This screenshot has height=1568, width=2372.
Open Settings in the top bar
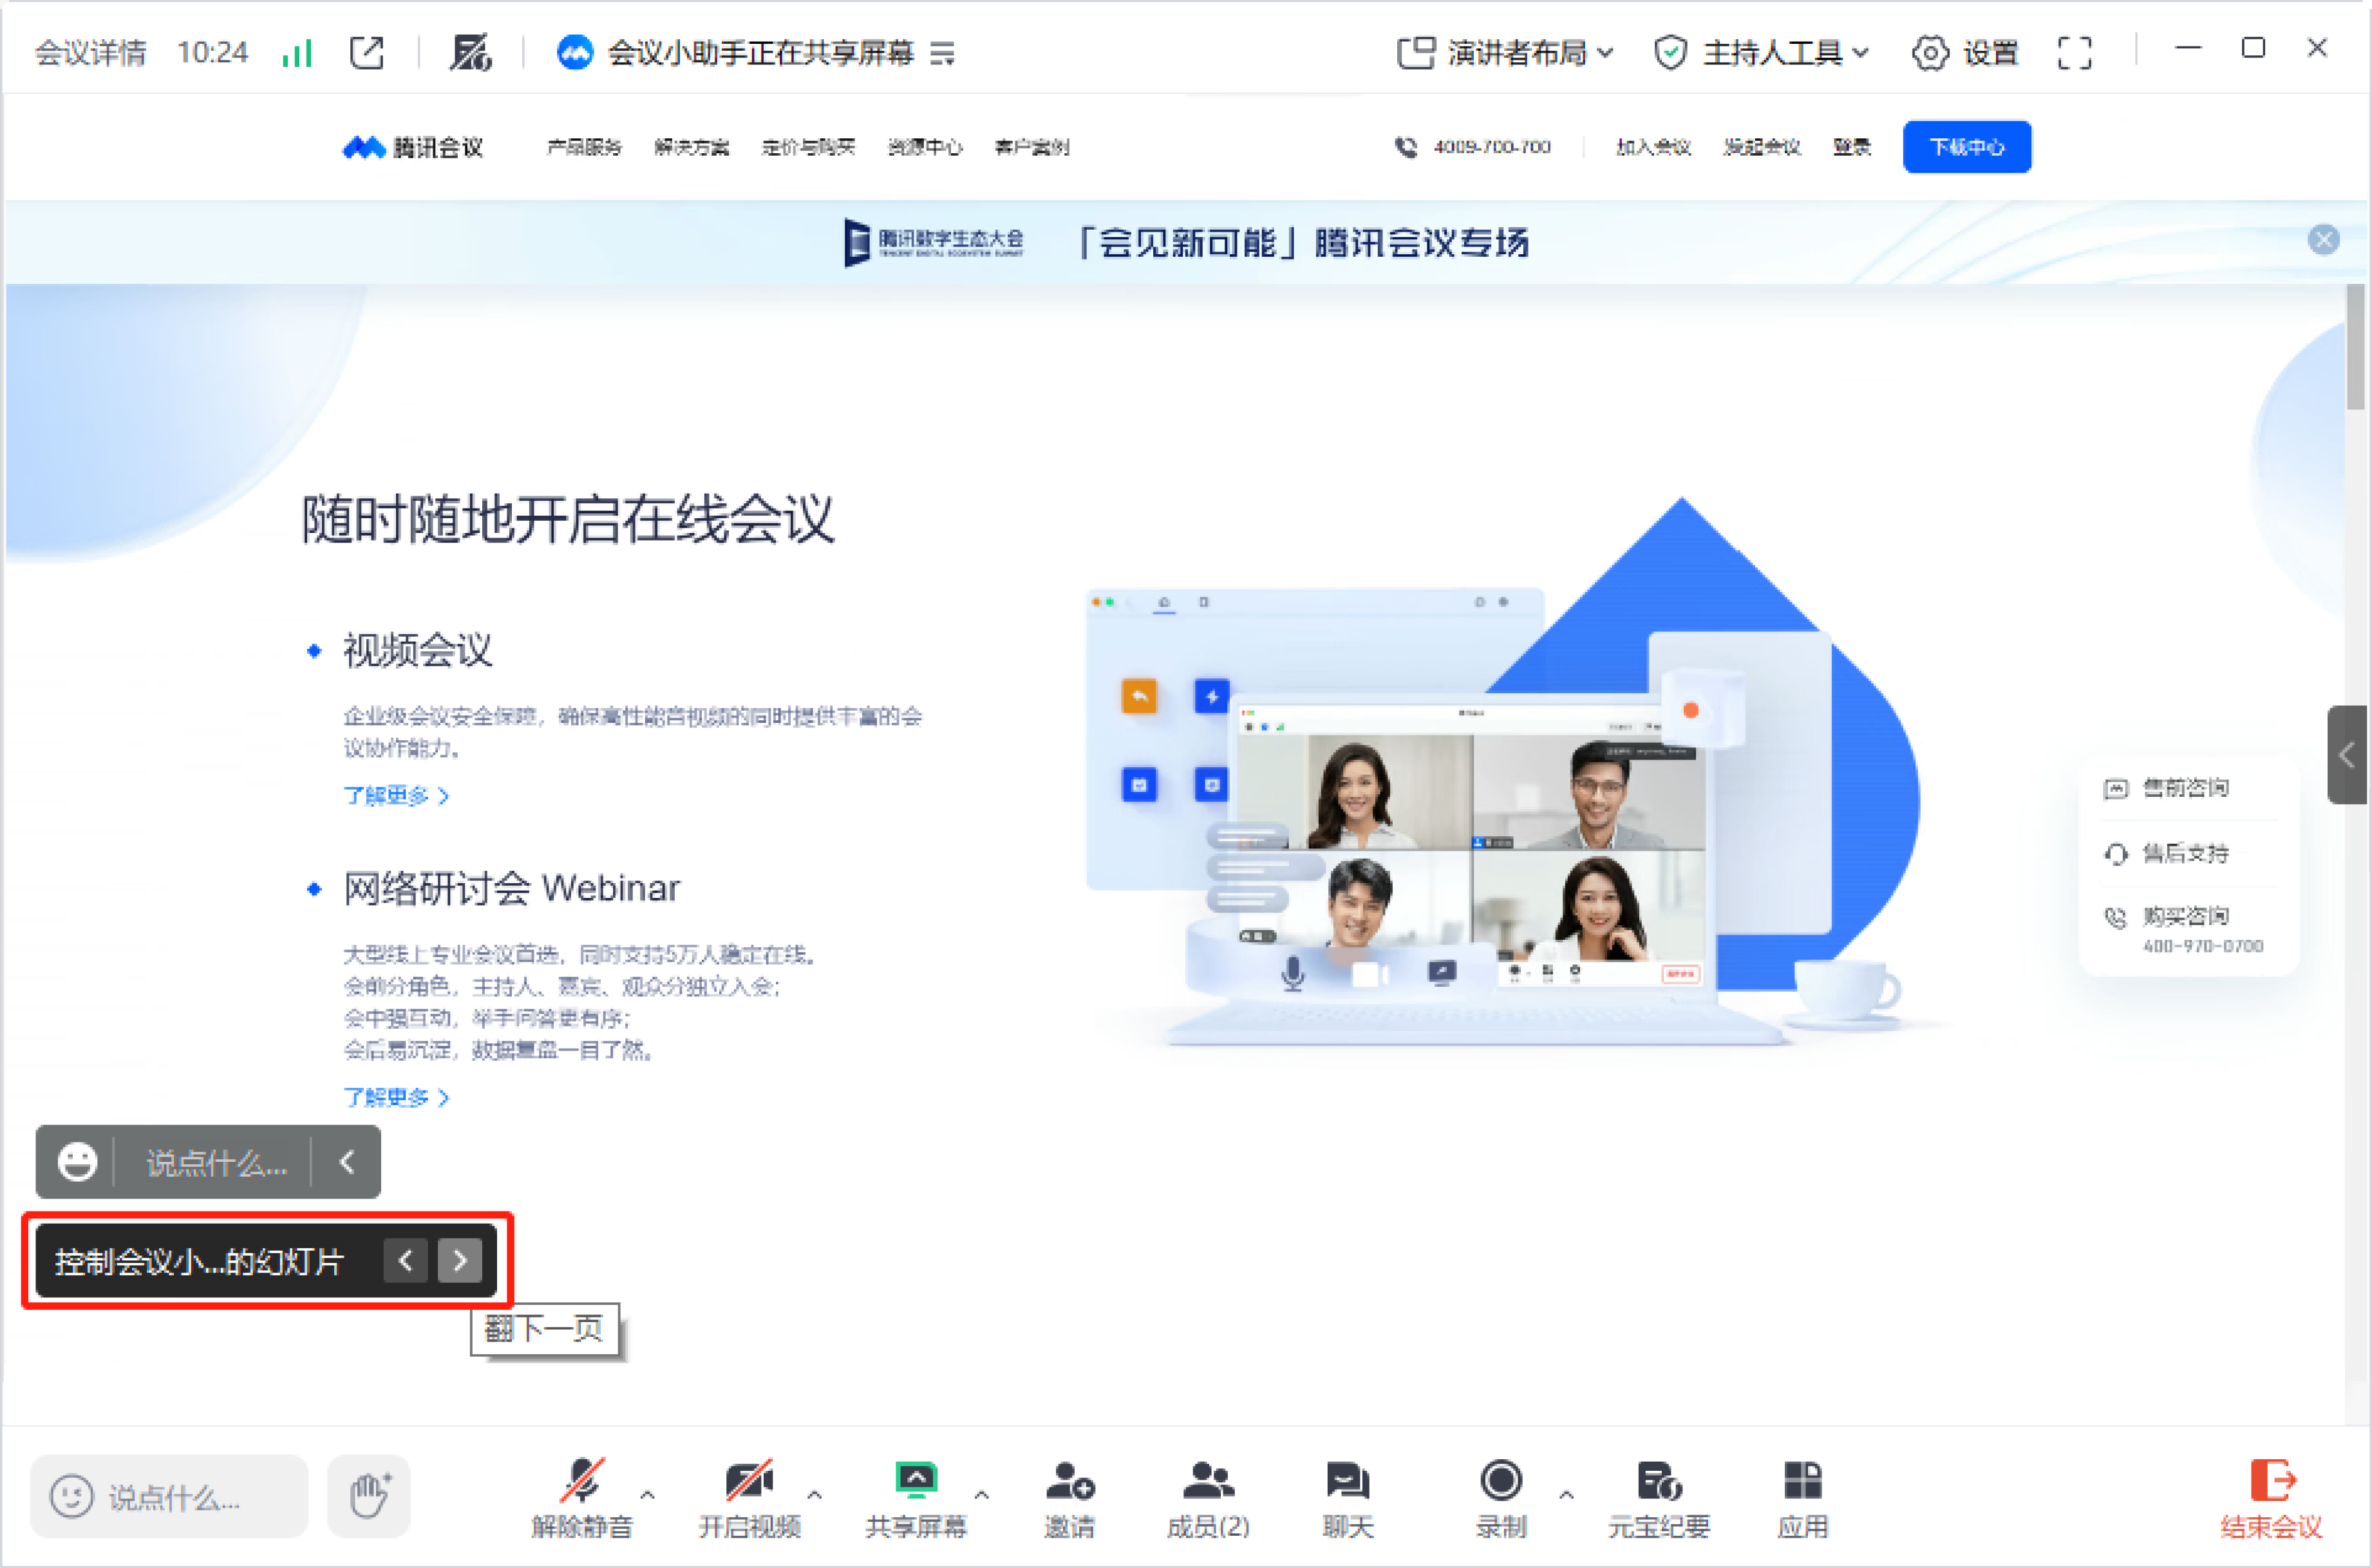click(x=1964, y=52)
